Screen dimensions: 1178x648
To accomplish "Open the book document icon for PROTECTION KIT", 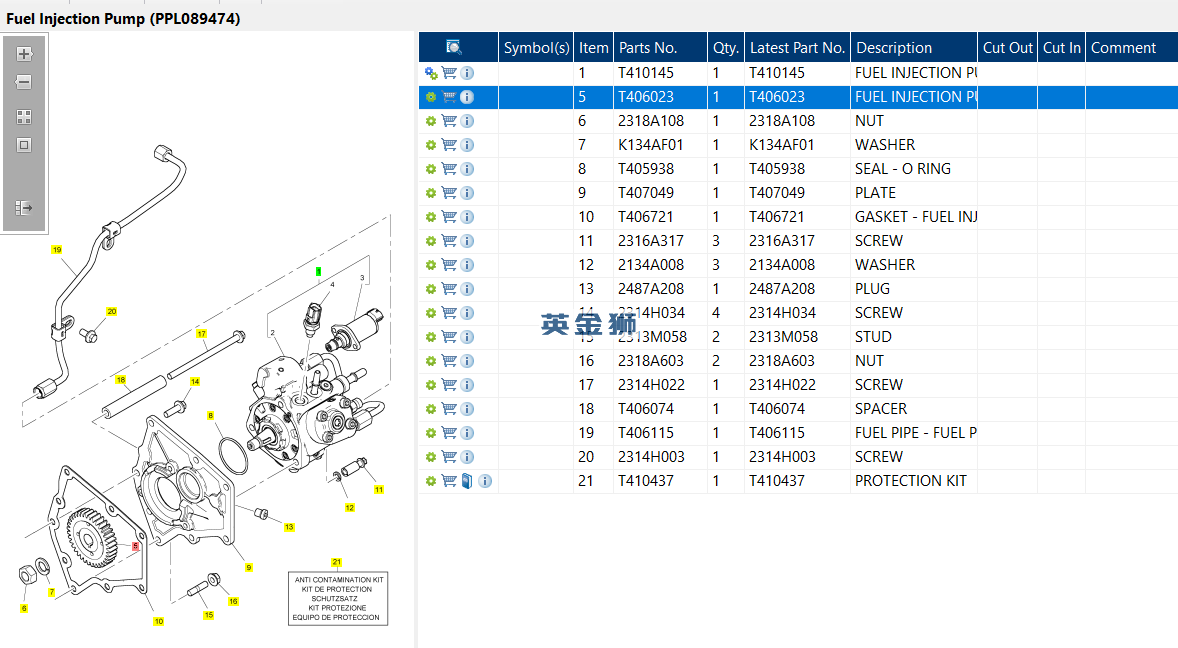I will [467, 481].
